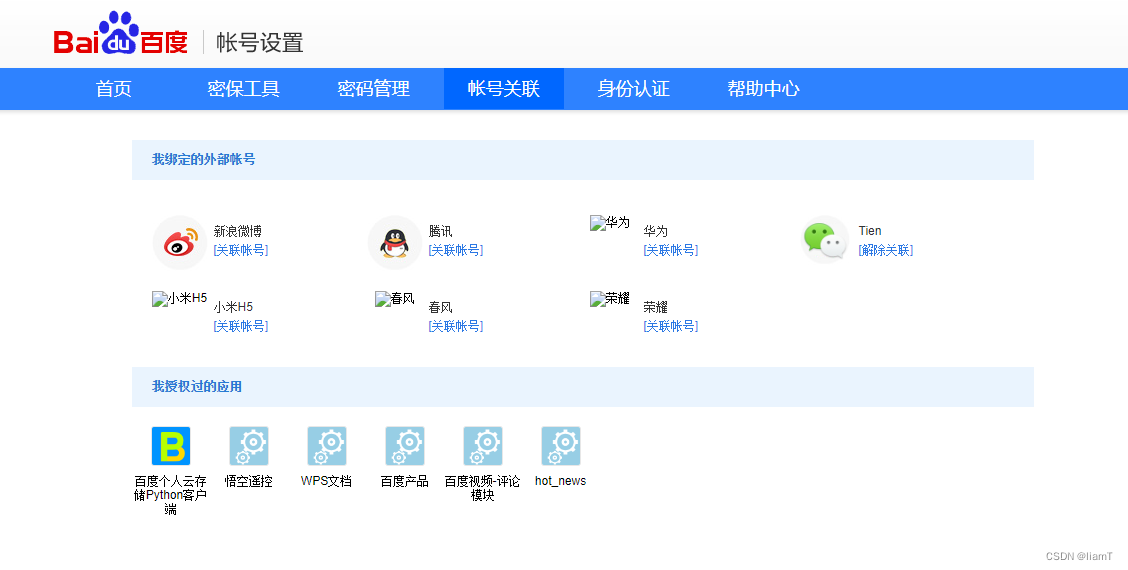Screen dimensions: 1128x570
Task: Click 关联帐号 link under 小米H5
Action: pyautogui.click(x=241, y=326)
